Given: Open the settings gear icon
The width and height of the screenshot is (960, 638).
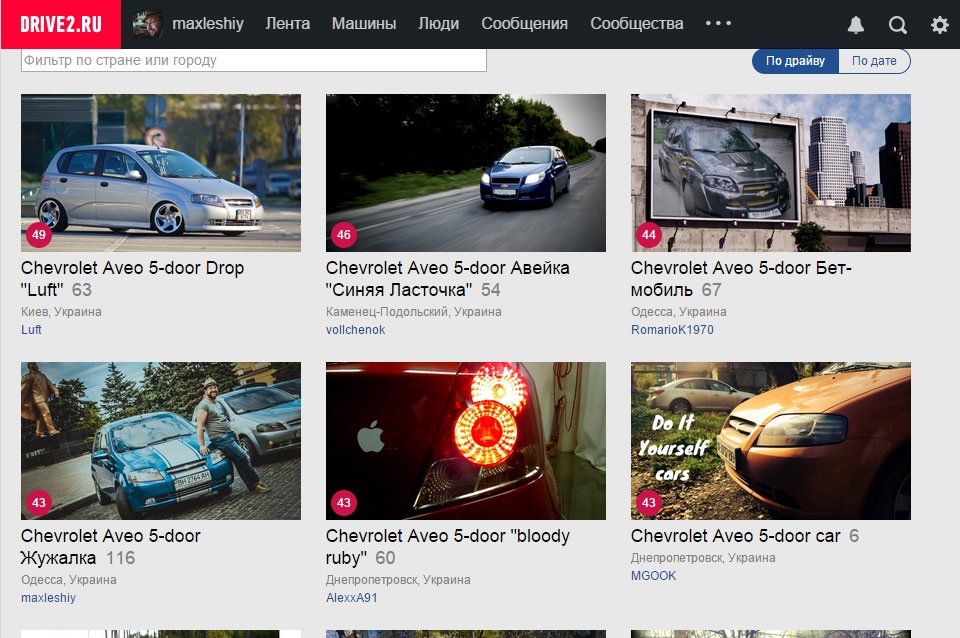Looking at the screenshot, I should coord(939,24).
